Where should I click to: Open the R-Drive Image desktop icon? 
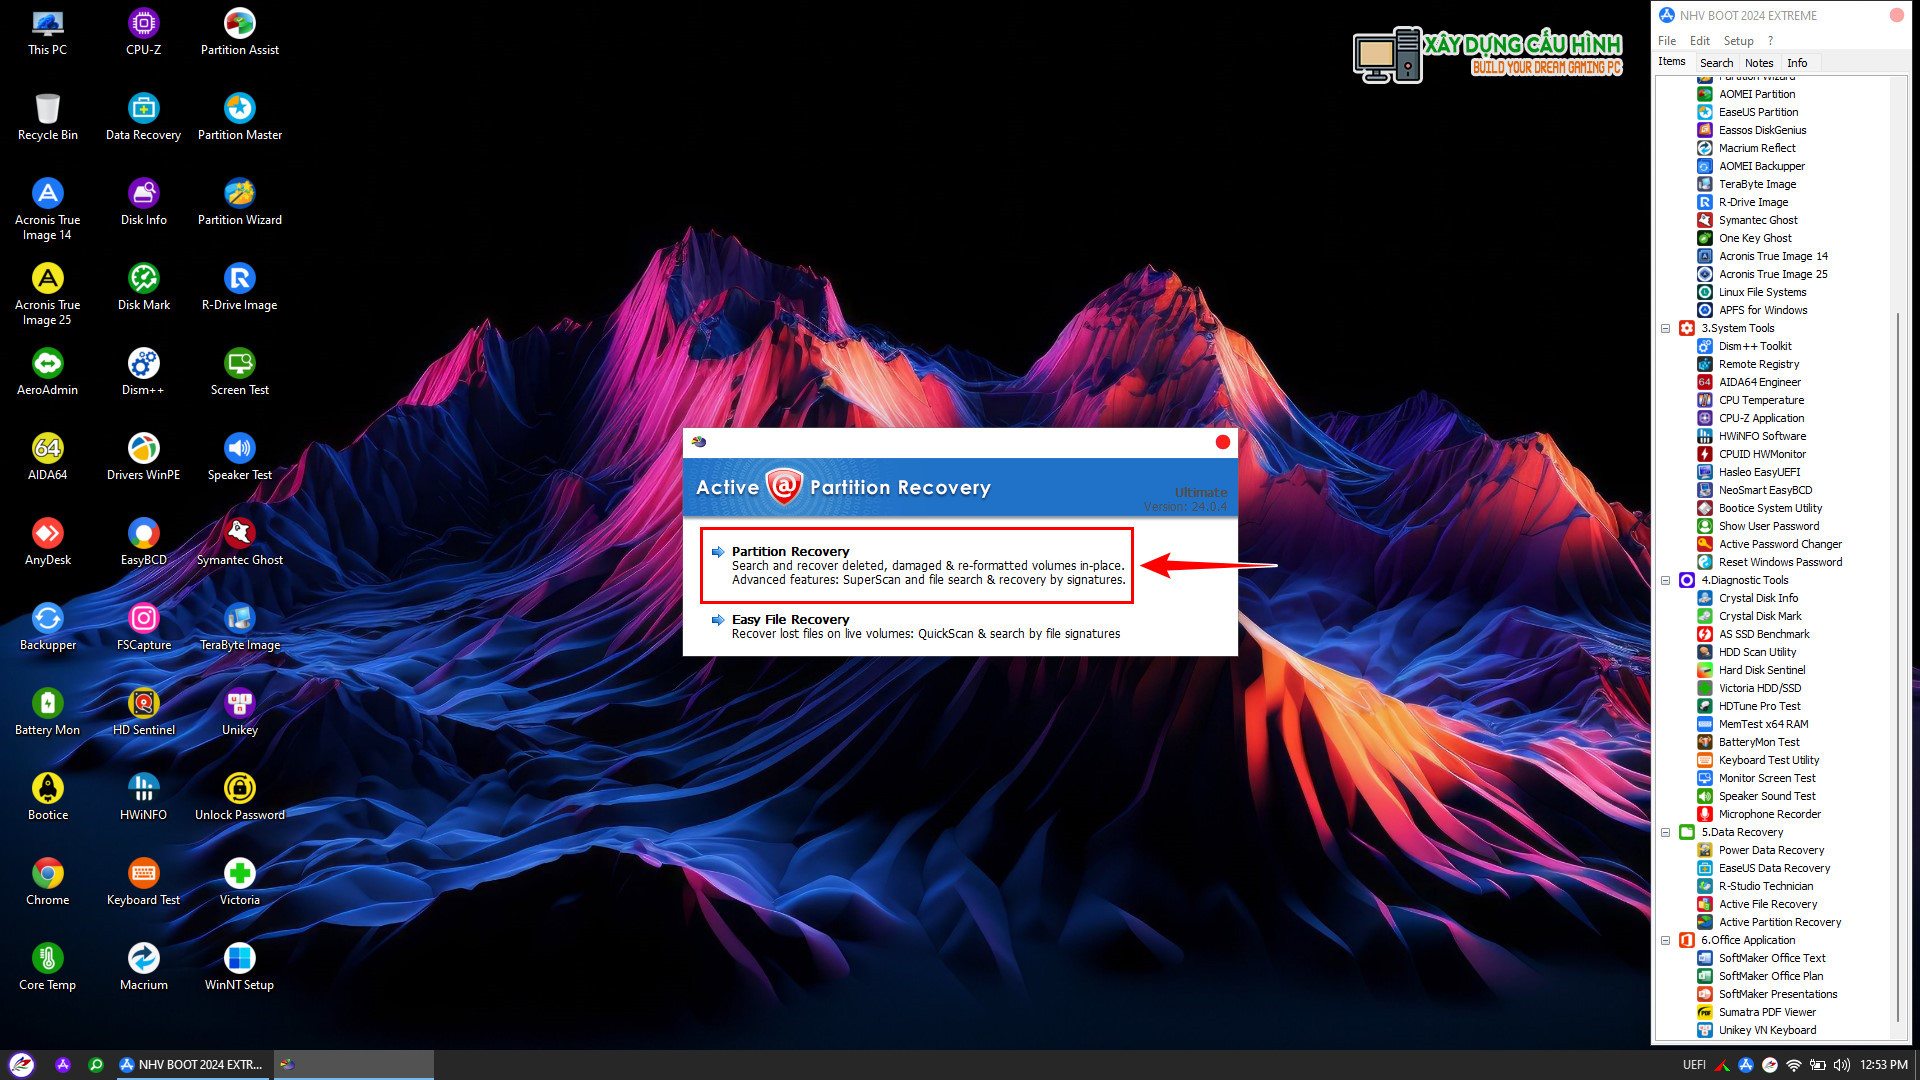[239, 286]
